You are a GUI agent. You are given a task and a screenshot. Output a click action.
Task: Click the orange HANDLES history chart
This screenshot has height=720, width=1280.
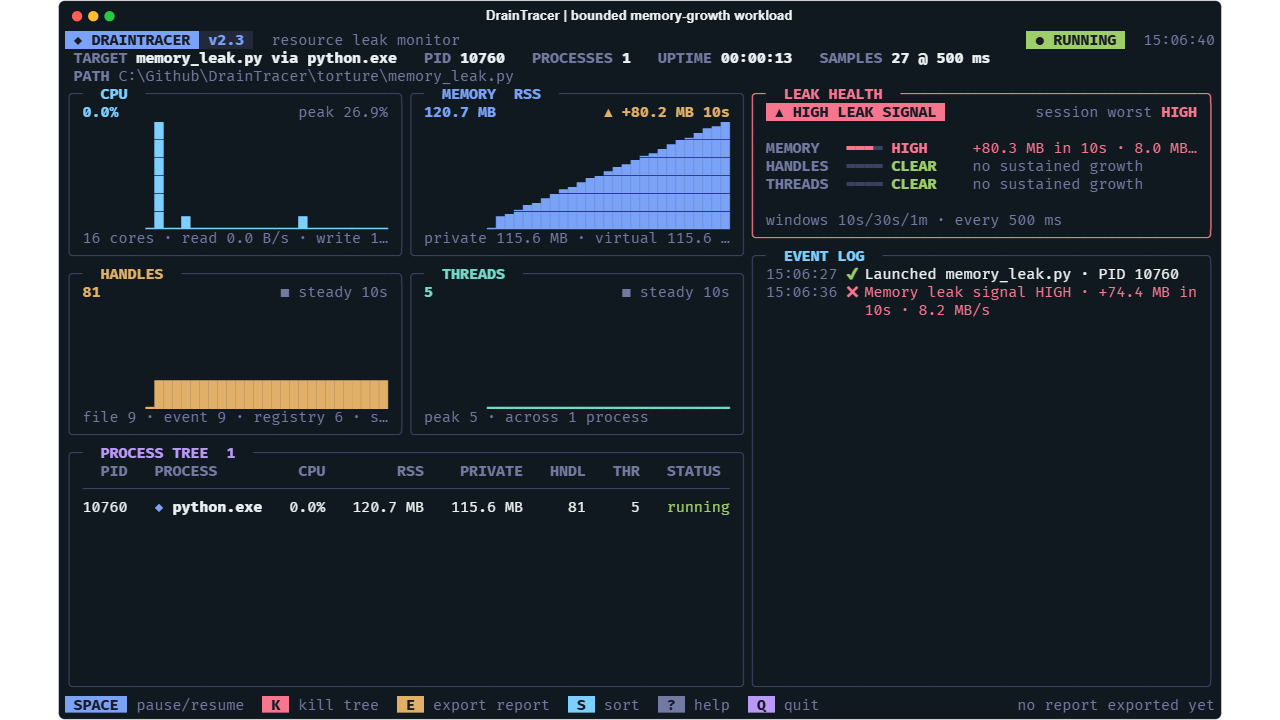pos(267,394)
